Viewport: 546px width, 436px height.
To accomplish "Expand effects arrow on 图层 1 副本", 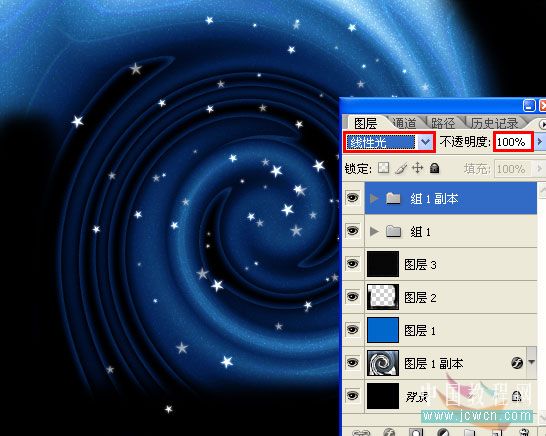I will [531, 362].
